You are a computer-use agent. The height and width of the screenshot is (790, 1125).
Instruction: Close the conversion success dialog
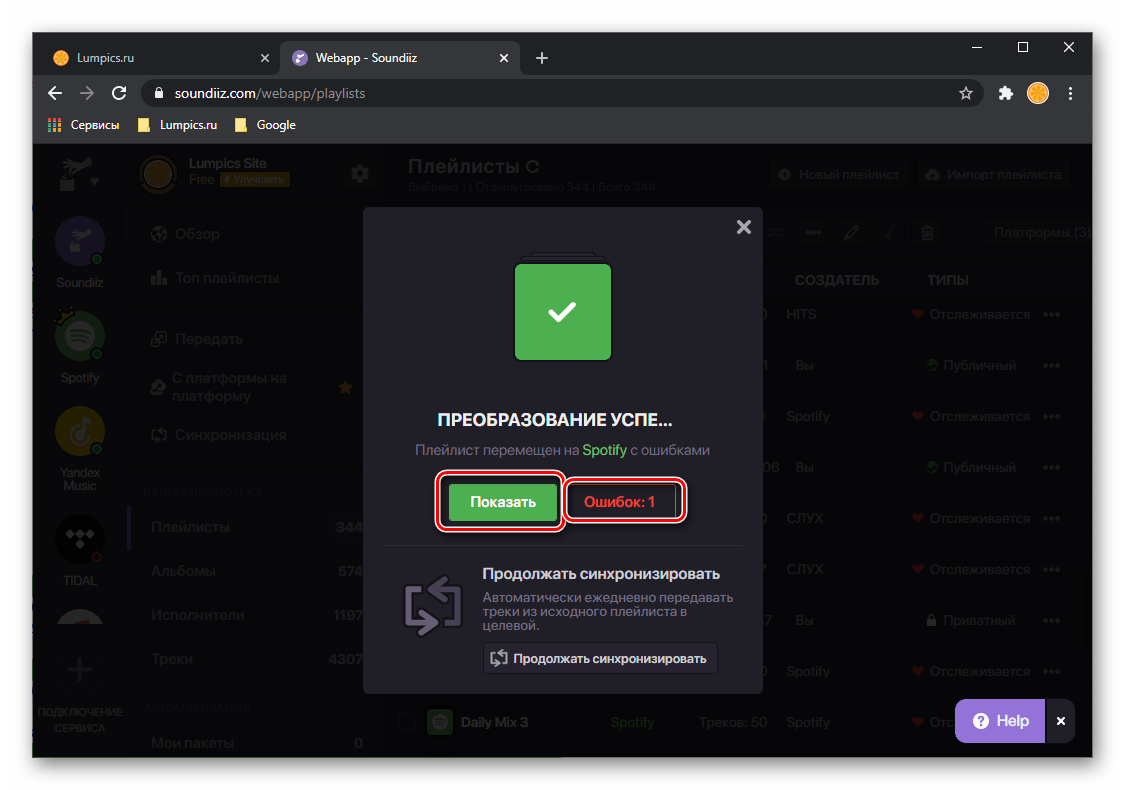point(743,227)
